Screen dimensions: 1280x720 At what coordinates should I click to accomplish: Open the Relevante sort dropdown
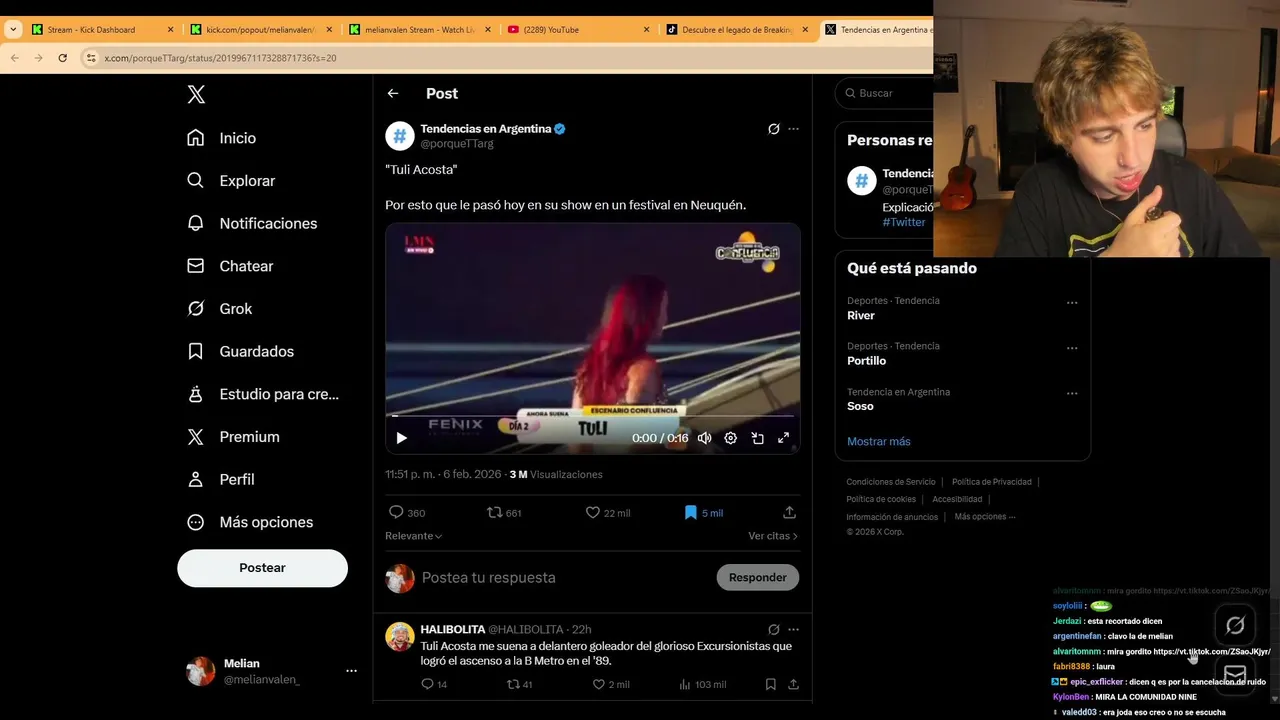pyautogui.click(x=414, y=536)
